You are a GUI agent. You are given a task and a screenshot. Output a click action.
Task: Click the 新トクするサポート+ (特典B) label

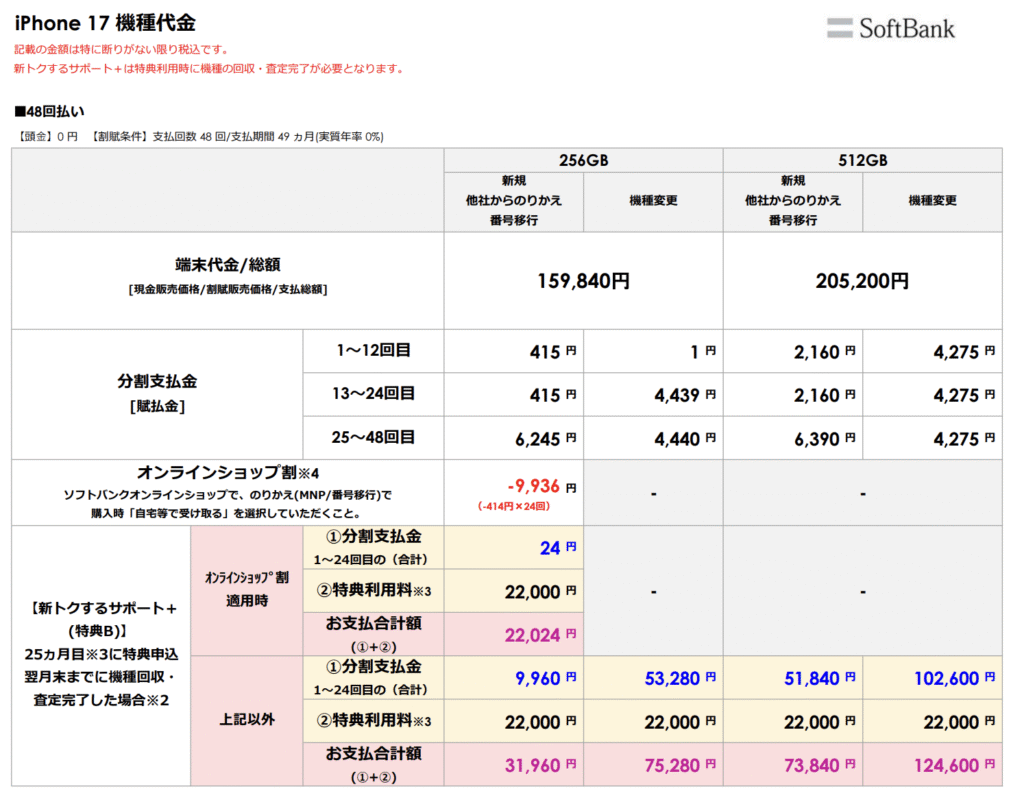[x=100, y=617]
